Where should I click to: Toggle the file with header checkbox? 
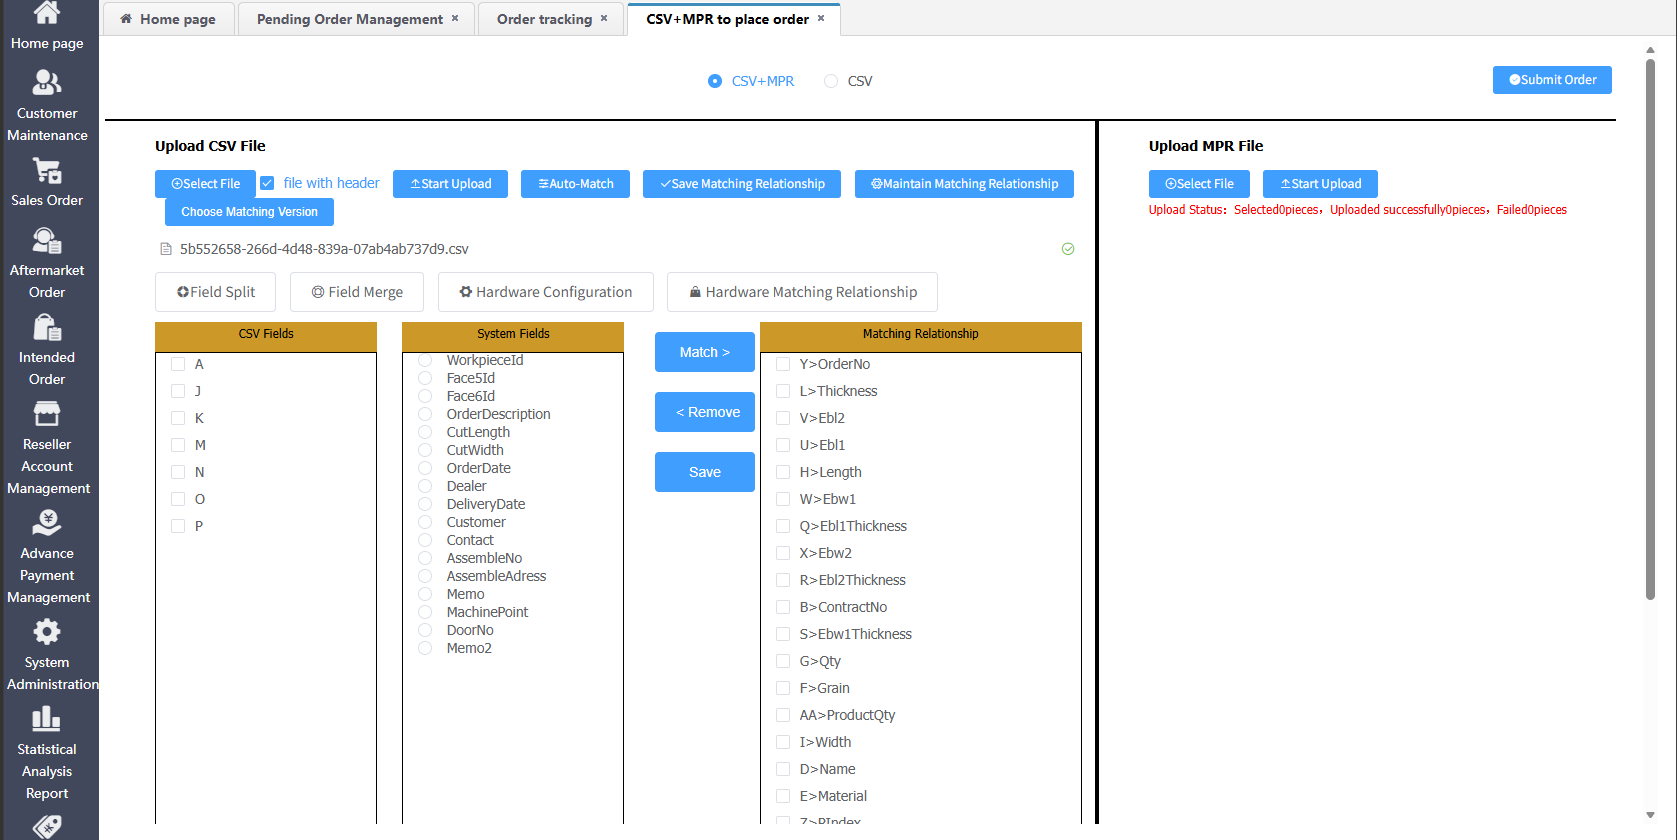point(267,183)
